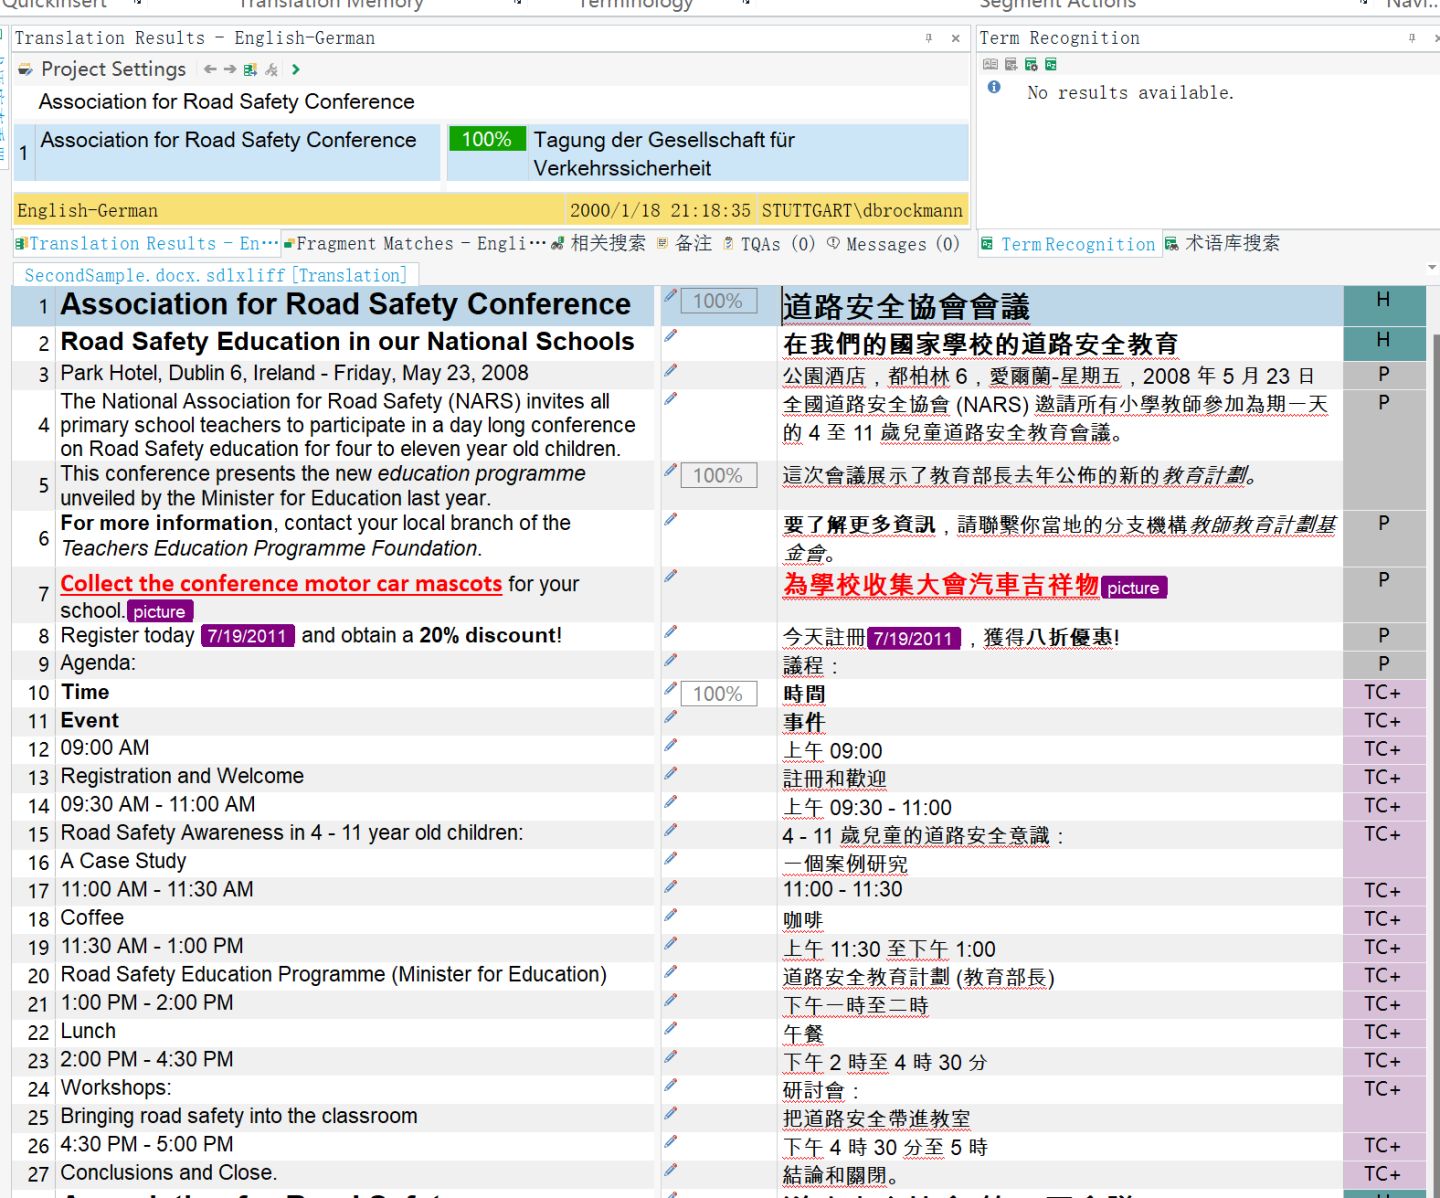Click the grey right arrow beside Project Settings
Viewport: 1440px width, 1198px height.
pyautogui.click(x=230, y=69)
